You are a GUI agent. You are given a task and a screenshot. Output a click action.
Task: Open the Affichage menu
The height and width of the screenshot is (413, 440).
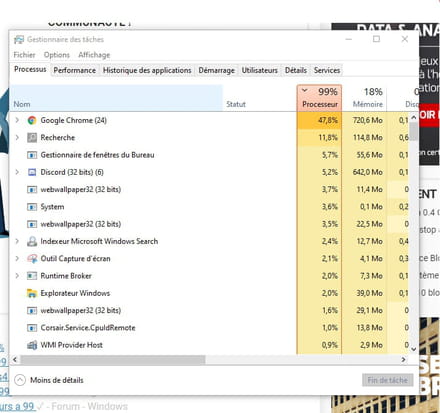click(x=94, y=55)
